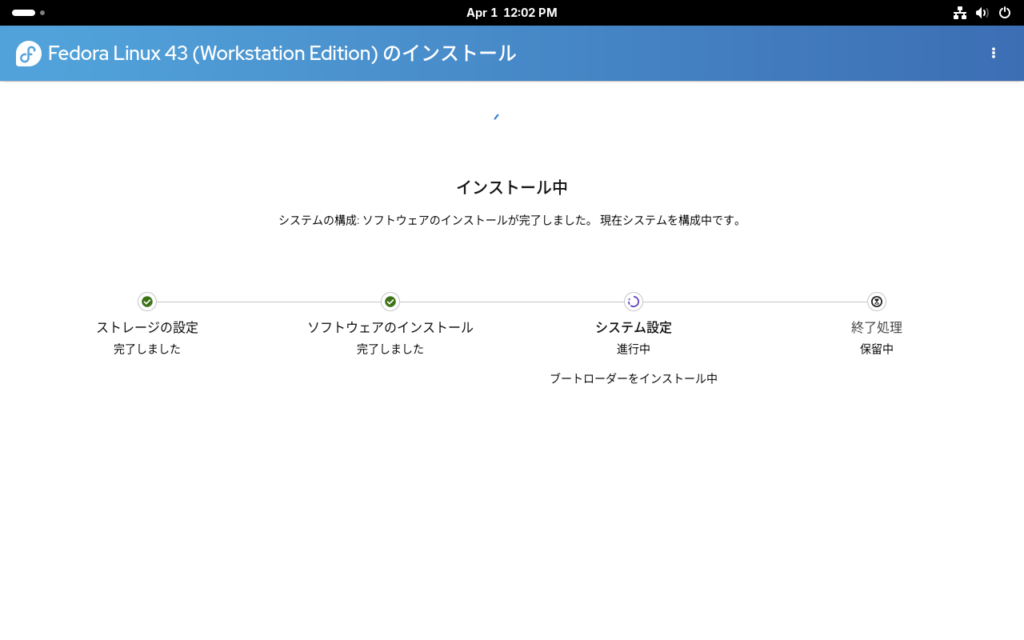Screen dimensions: 1024x640
Task: Click the 保留中 status text
Action: (876, 349)
